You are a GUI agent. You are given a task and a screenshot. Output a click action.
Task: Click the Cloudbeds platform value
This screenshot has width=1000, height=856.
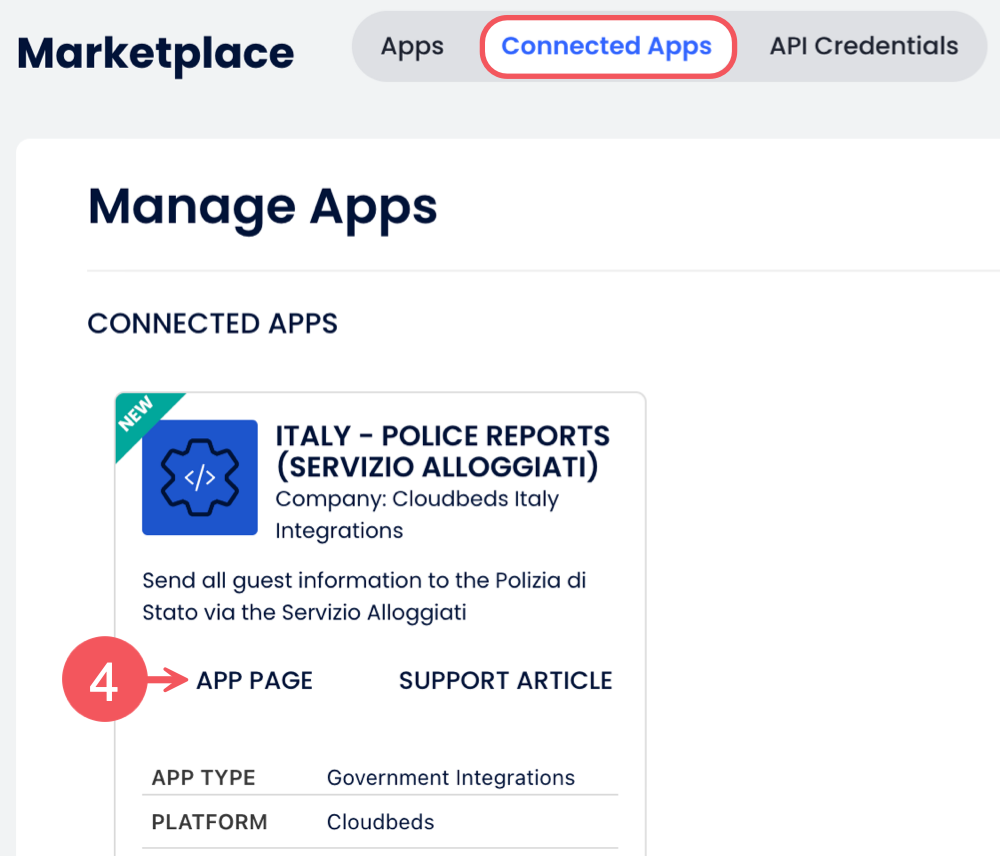(380, 822)
